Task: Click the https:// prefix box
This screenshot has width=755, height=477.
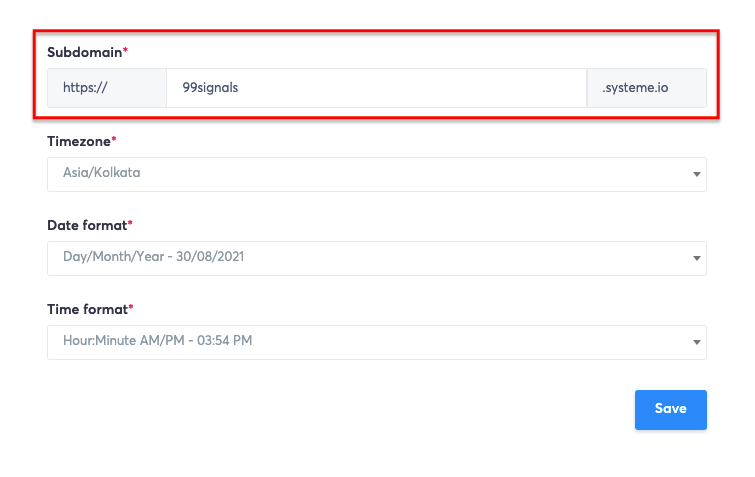Action: click(x=106, y=88)
